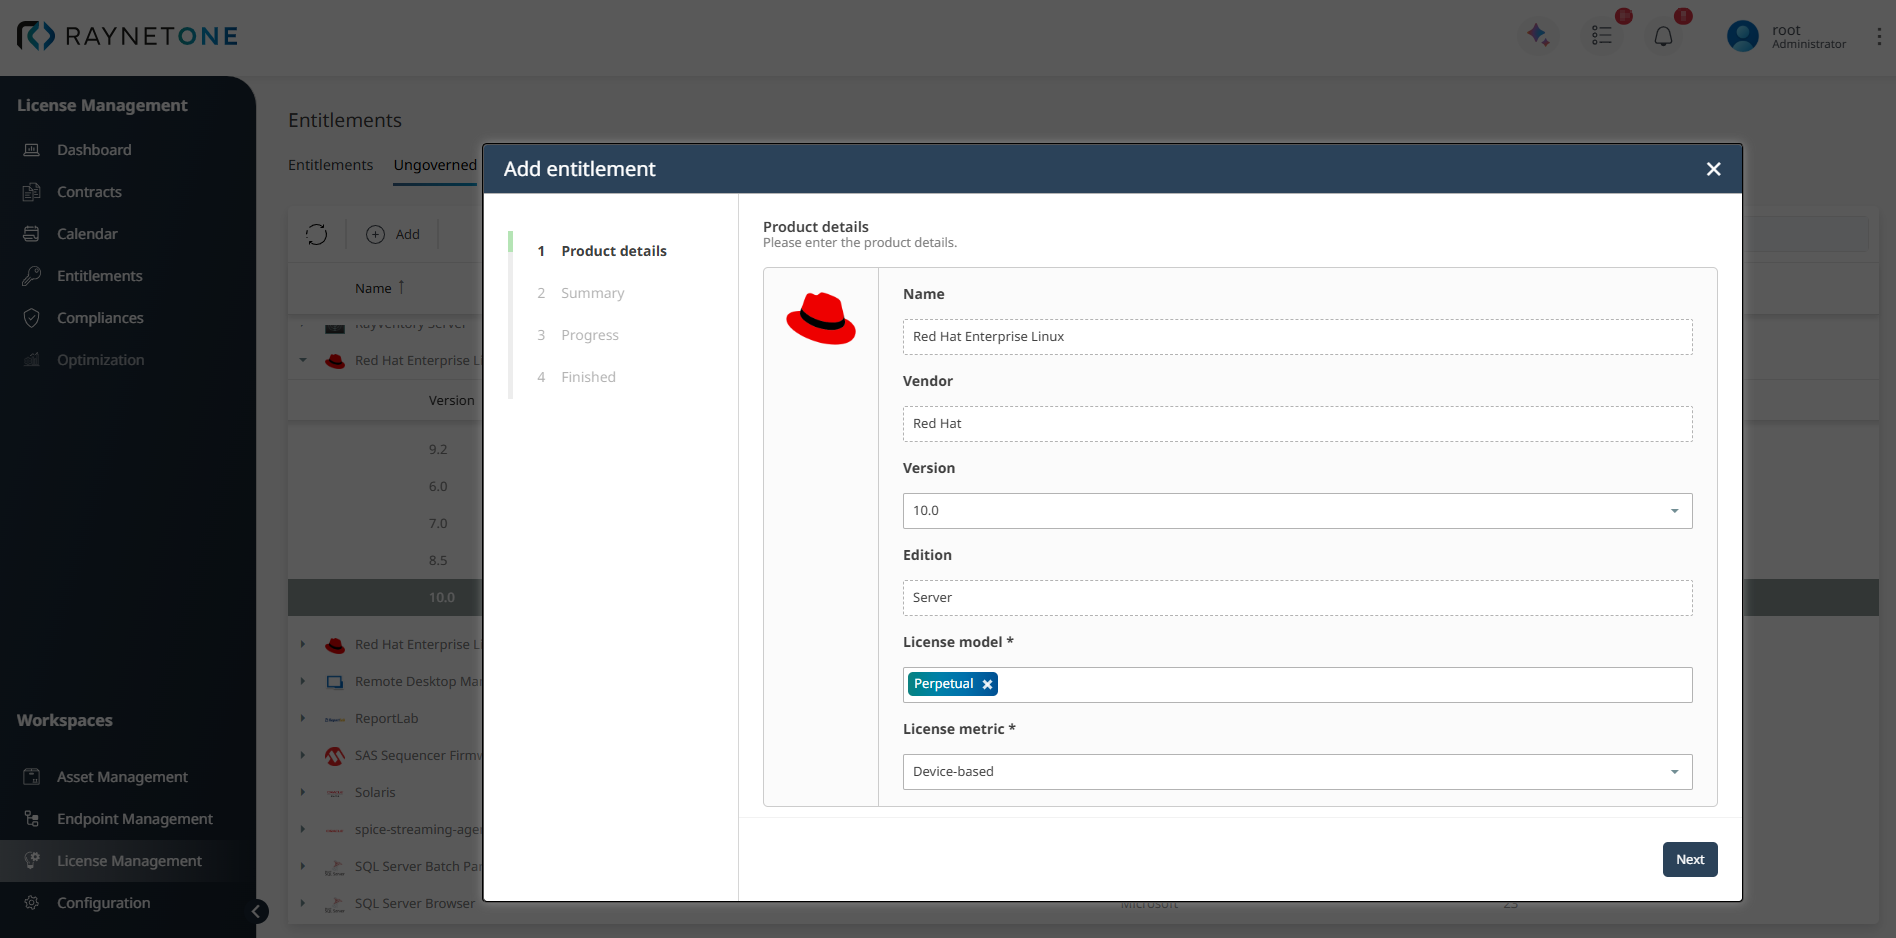Expand the second Red Hat Enterprise row
This screenshot has height=938, width=1896.
pyautogui.click(x=303, y=645)
